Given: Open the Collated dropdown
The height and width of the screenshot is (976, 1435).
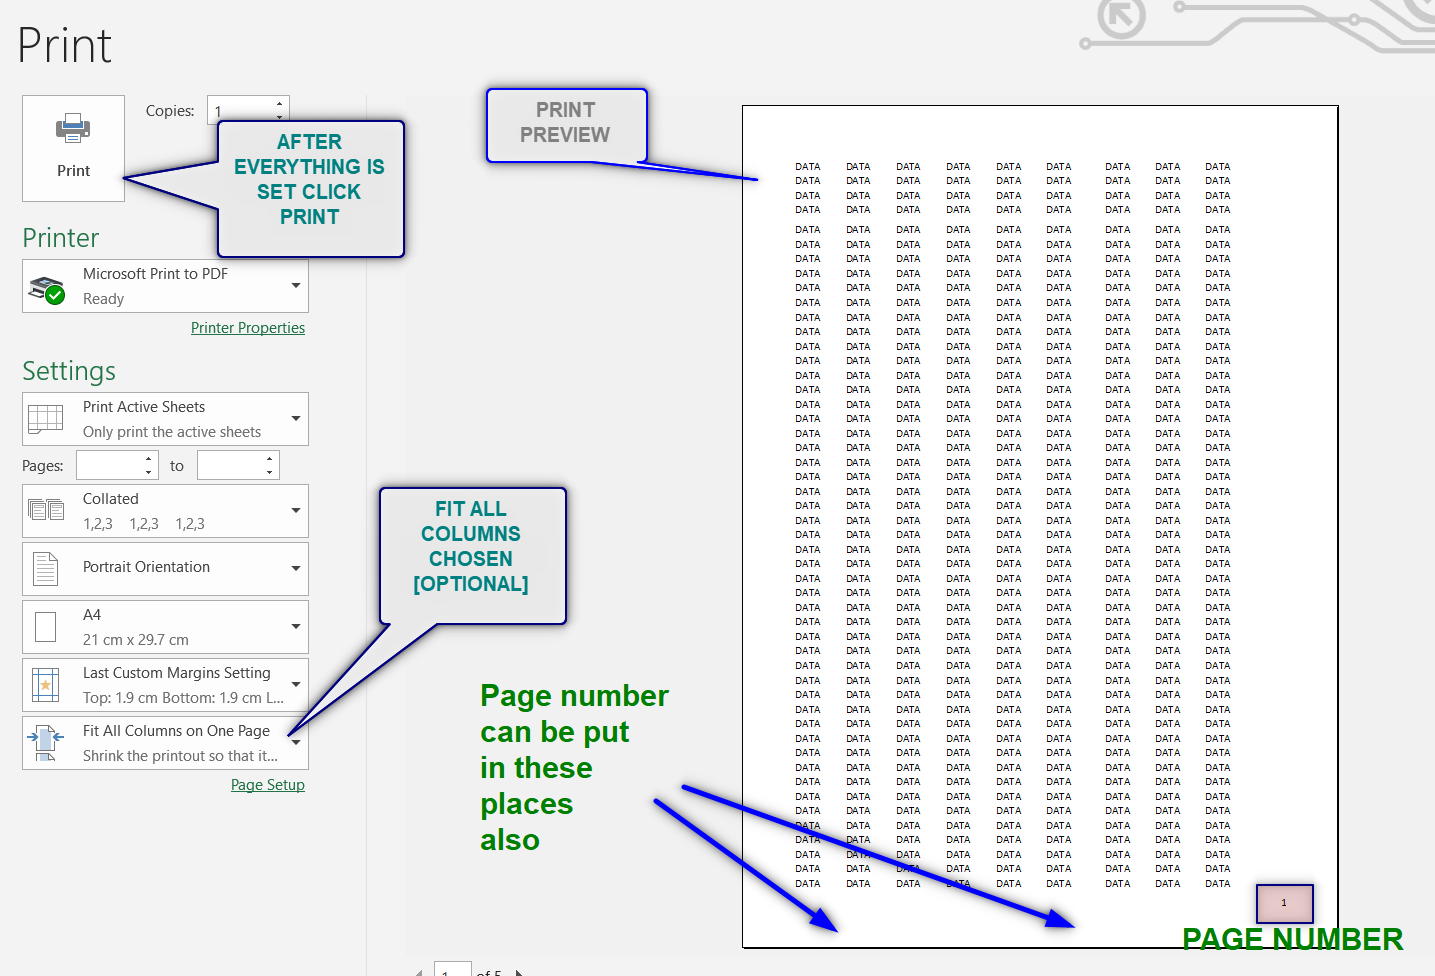Looking at the screenshot, I should pyautogui.click(x=165, y=511).
